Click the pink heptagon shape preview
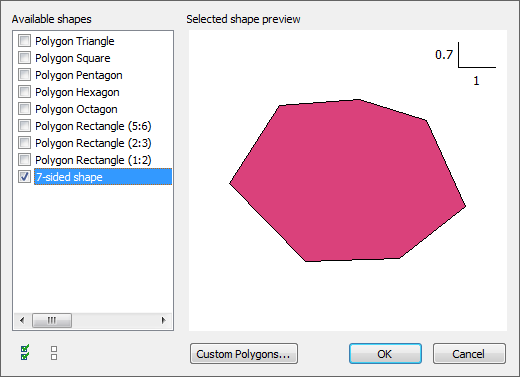520x377 pixels. click(347, 180)
